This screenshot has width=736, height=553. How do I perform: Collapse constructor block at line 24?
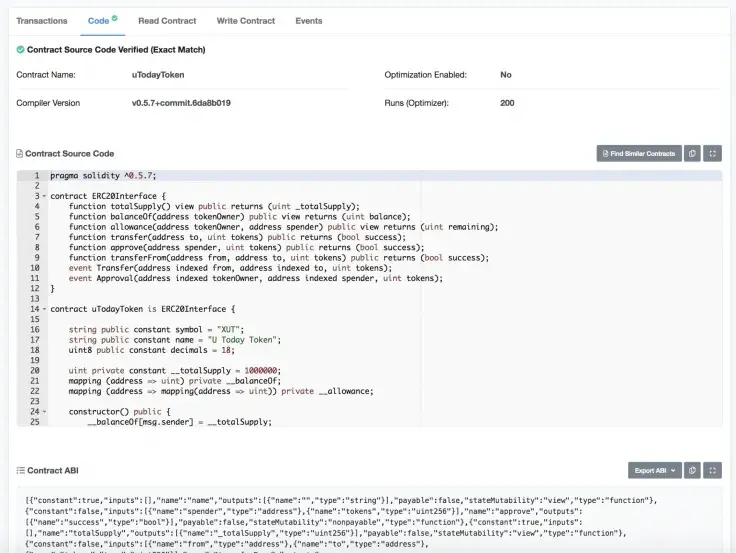[45, 412]
